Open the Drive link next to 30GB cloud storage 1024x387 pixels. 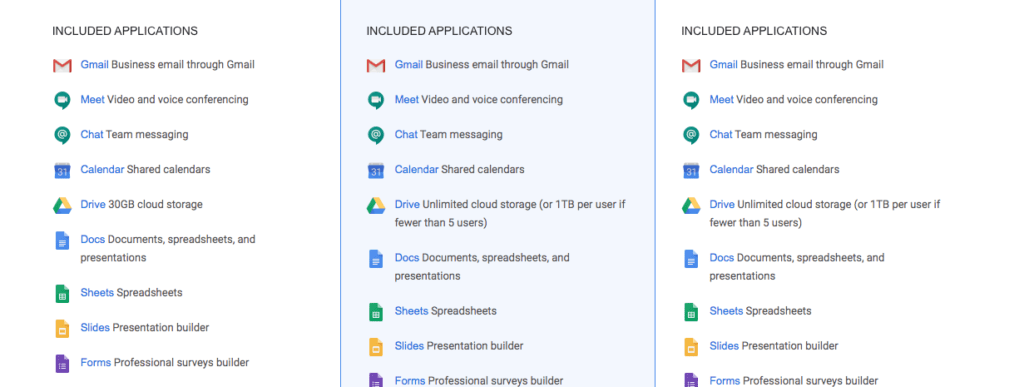click(x=93, y=204)
